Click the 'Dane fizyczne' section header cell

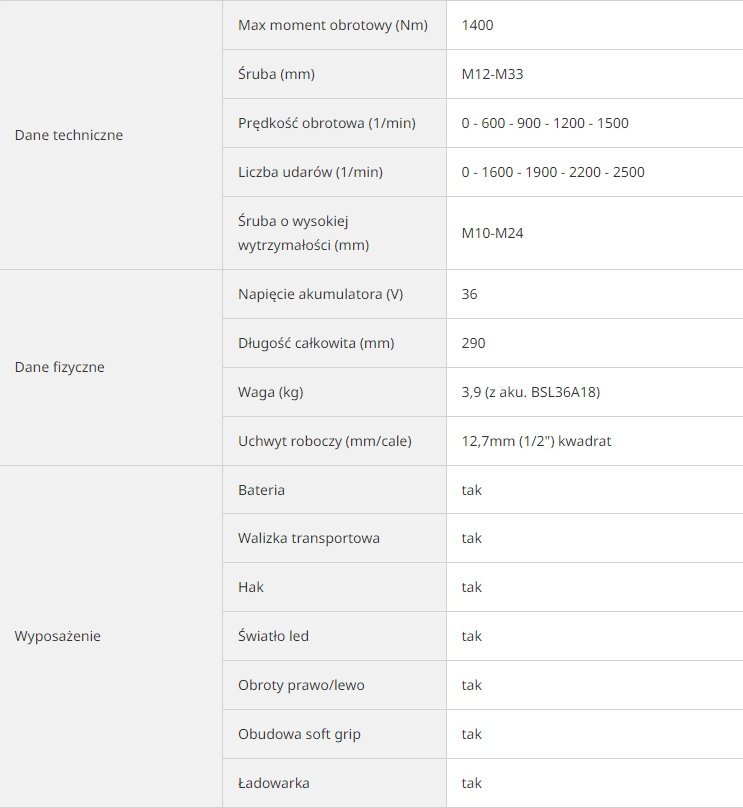60,367
